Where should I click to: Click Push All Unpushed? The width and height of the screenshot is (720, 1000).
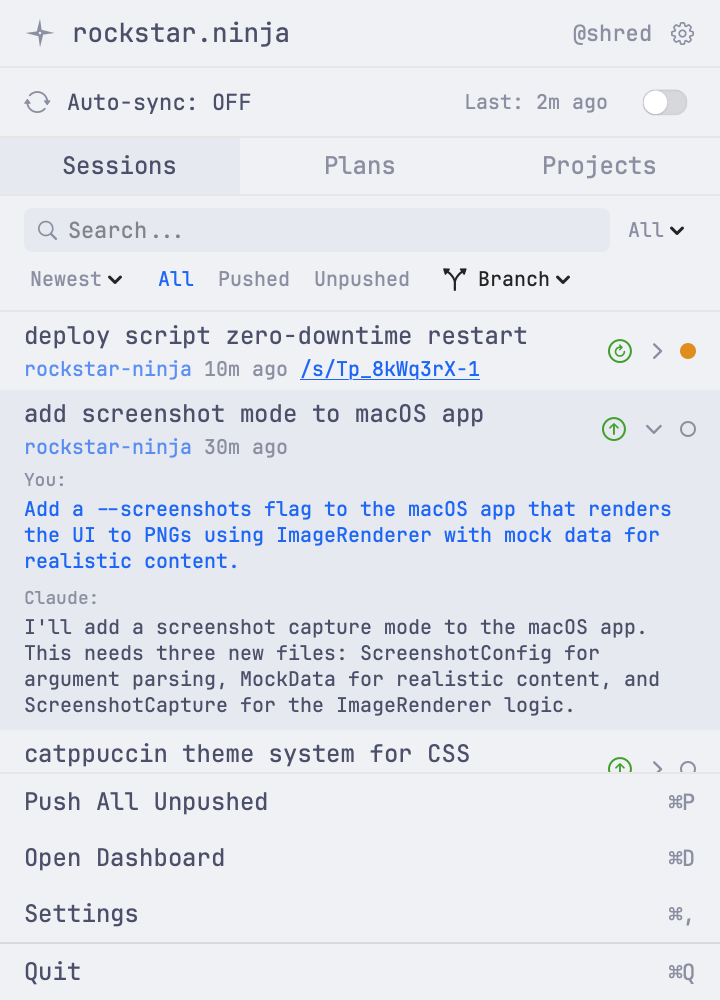tap(146, 801)
